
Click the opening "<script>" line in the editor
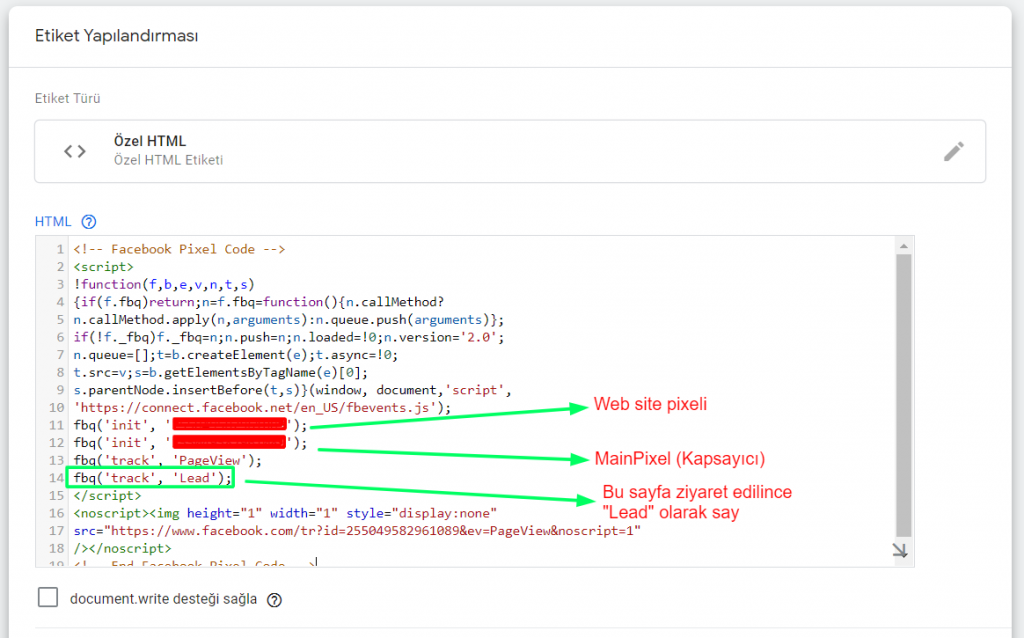click(103, 267)
